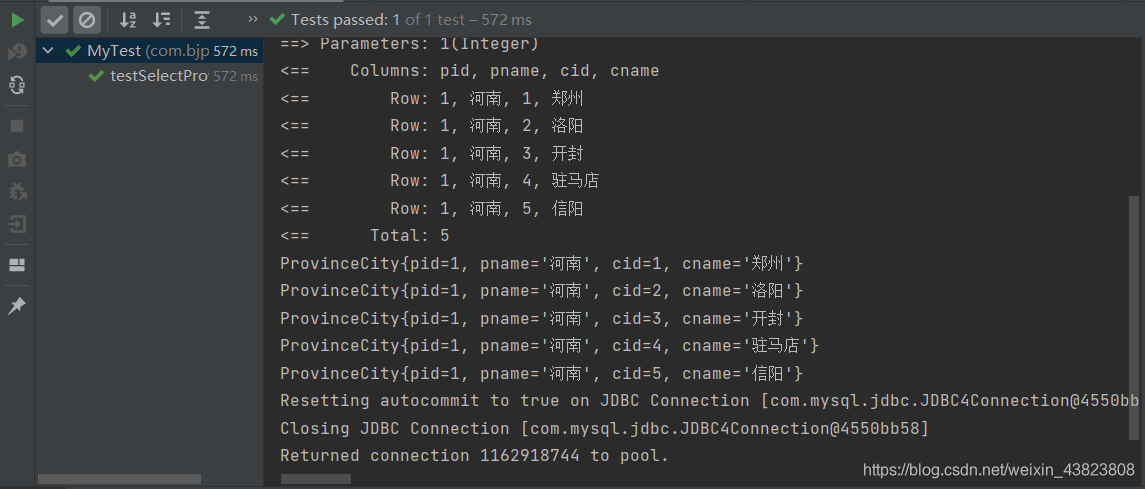Toggle Show Ignored tests button
This screenshot has width=1145, height=489.
tap(87, 19)
